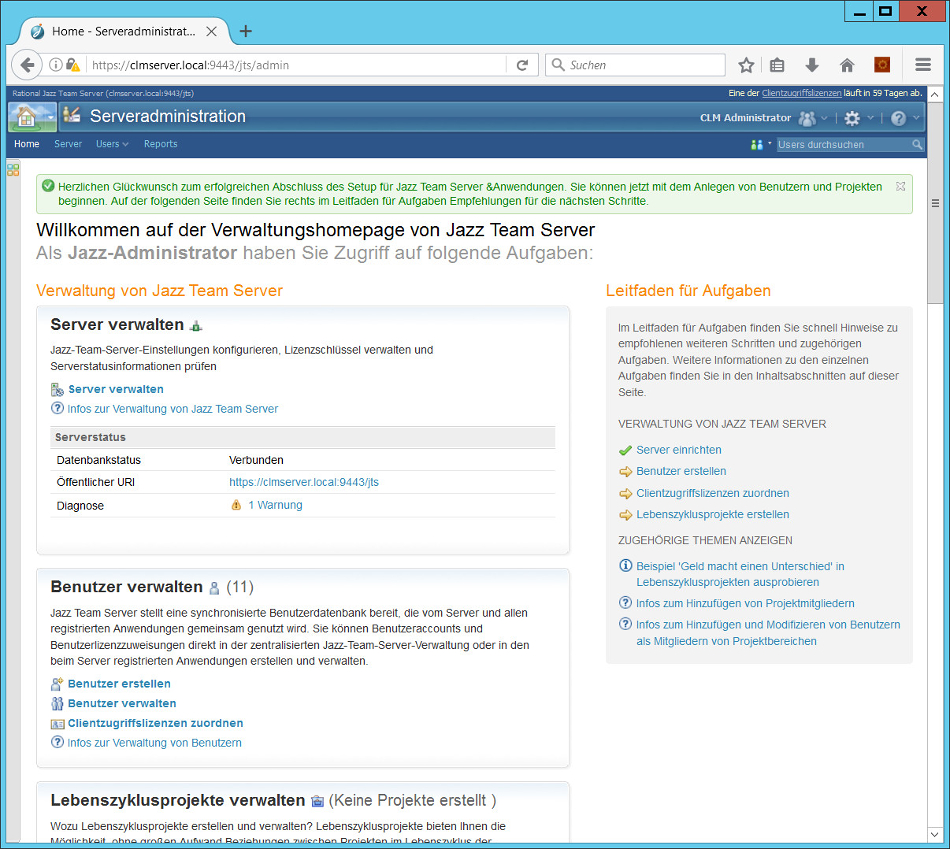Show site information icon in address bar
950x849 pixels.
coord(55,64)
